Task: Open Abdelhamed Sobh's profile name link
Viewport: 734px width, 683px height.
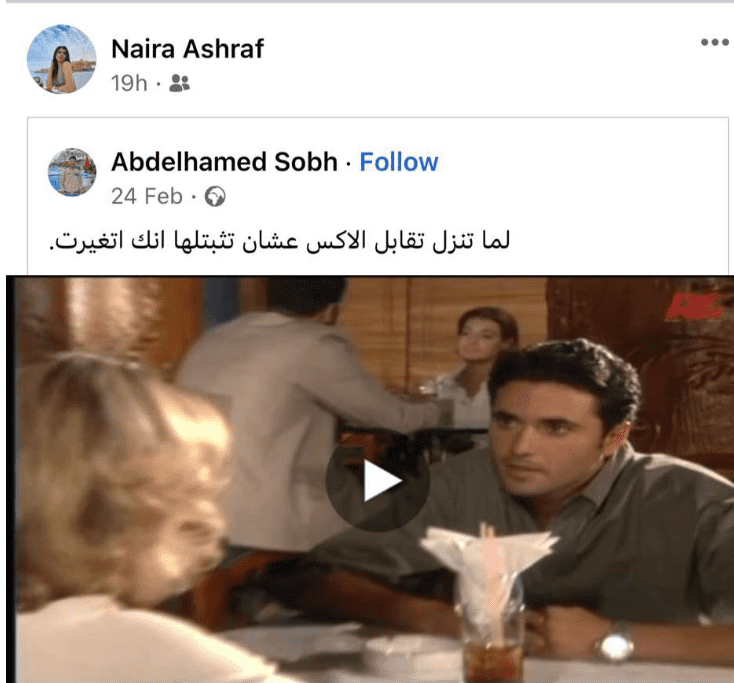Action: point(224,162)
